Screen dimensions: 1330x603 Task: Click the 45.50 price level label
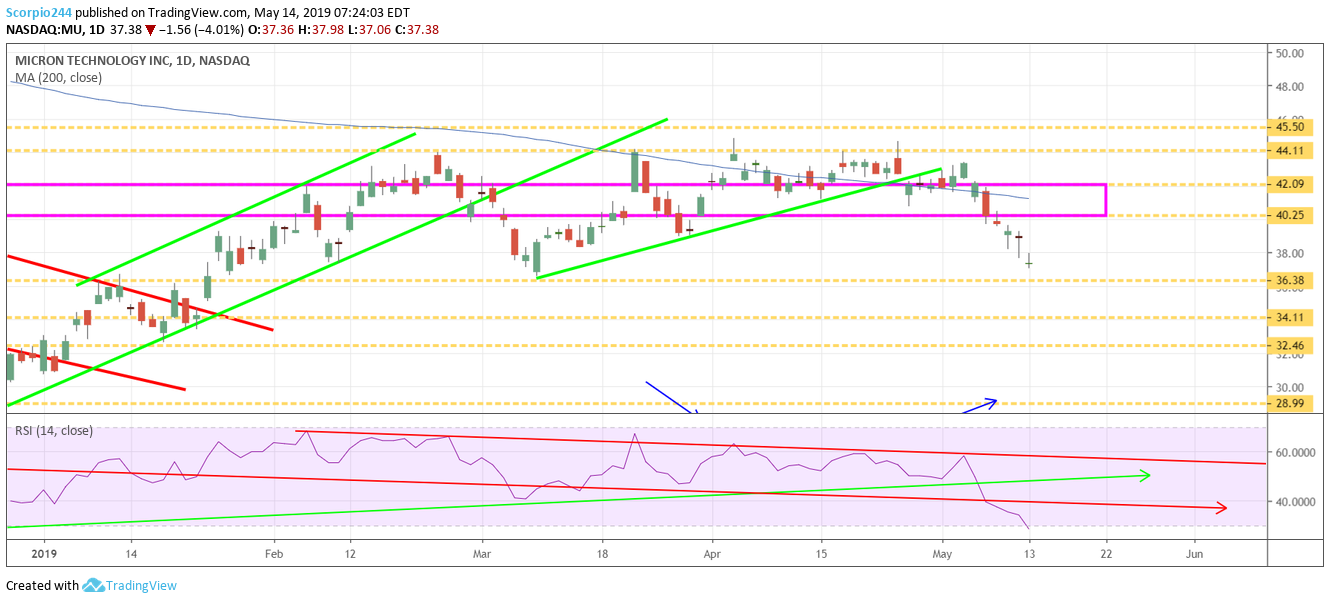point(1290,127)
